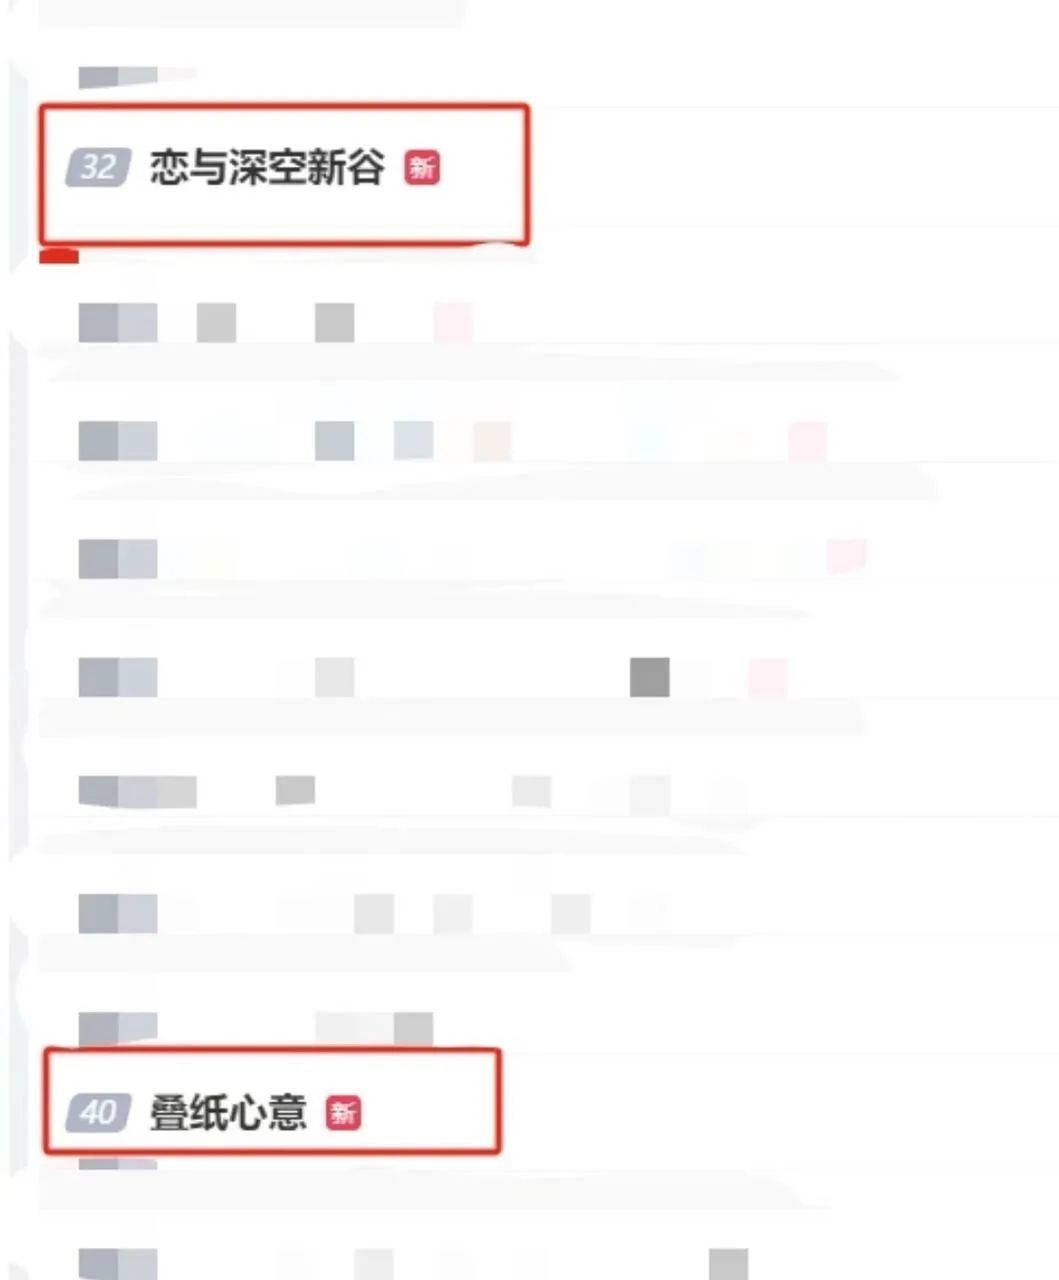Click the pink tag next to the dark gray block

coord(768,677)
